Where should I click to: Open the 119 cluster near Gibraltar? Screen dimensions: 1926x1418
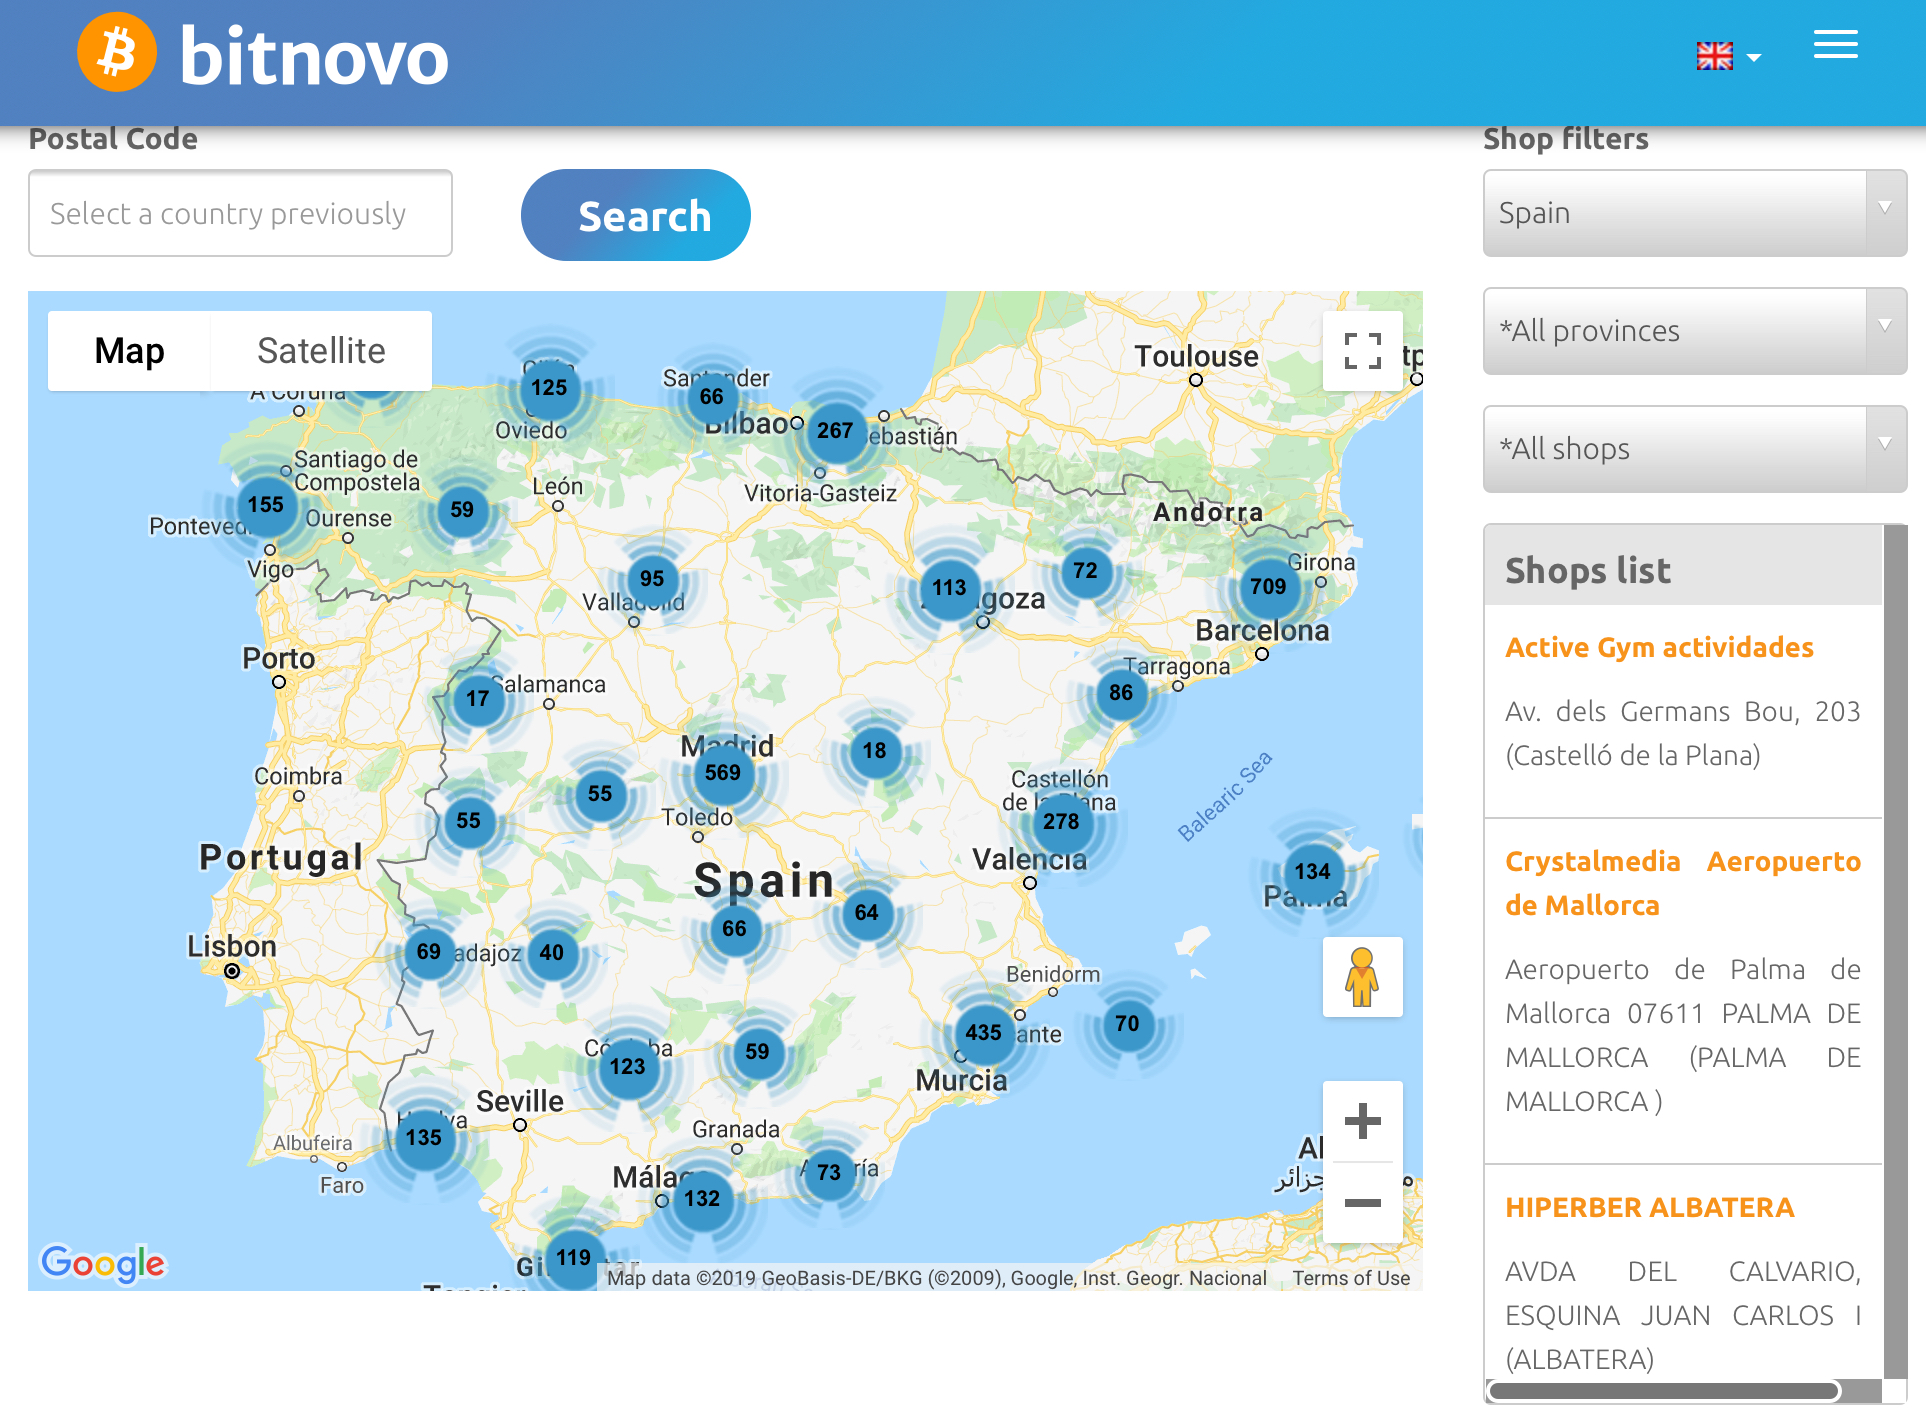[574, 1257]
